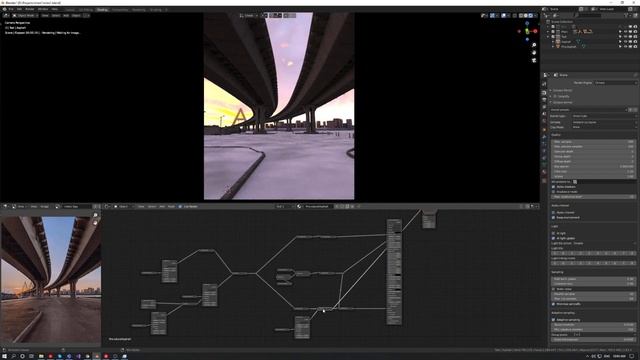Open Light IDs action dropdown
The width and height of the screenshot is (640, 360).
click(x=604, y=243)
